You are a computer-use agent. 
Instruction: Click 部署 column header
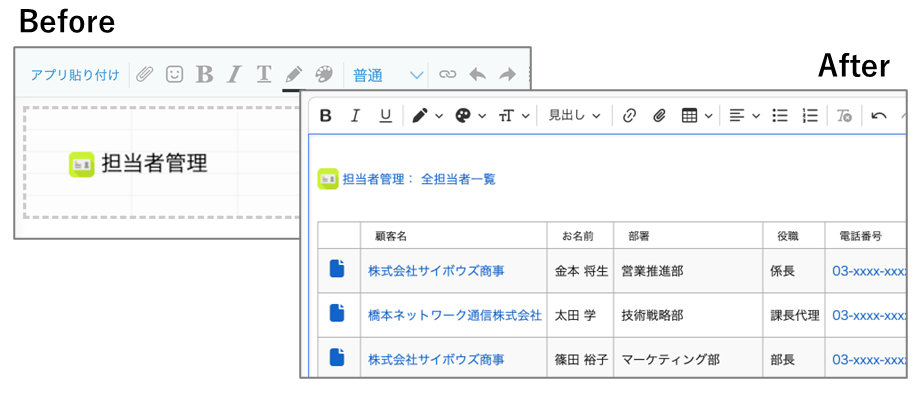pyautogui.click(x=638, y=237)
